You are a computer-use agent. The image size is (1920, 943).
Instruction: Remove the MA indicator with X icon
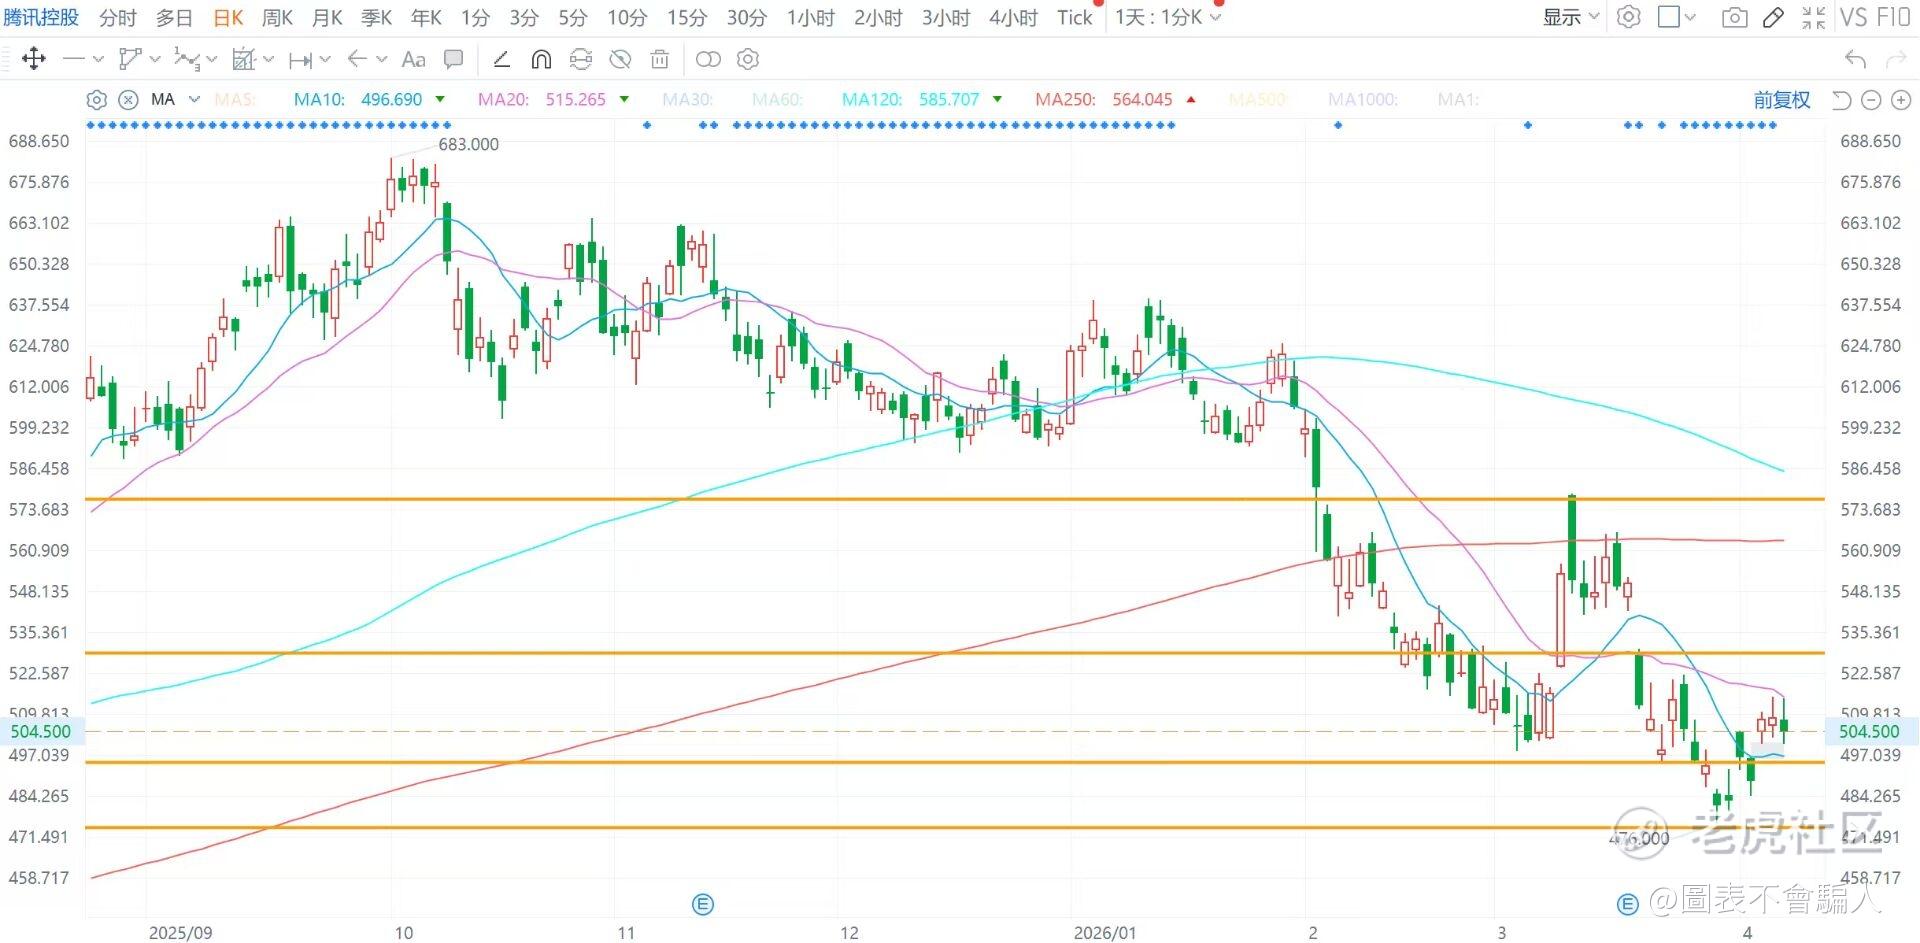128,100
